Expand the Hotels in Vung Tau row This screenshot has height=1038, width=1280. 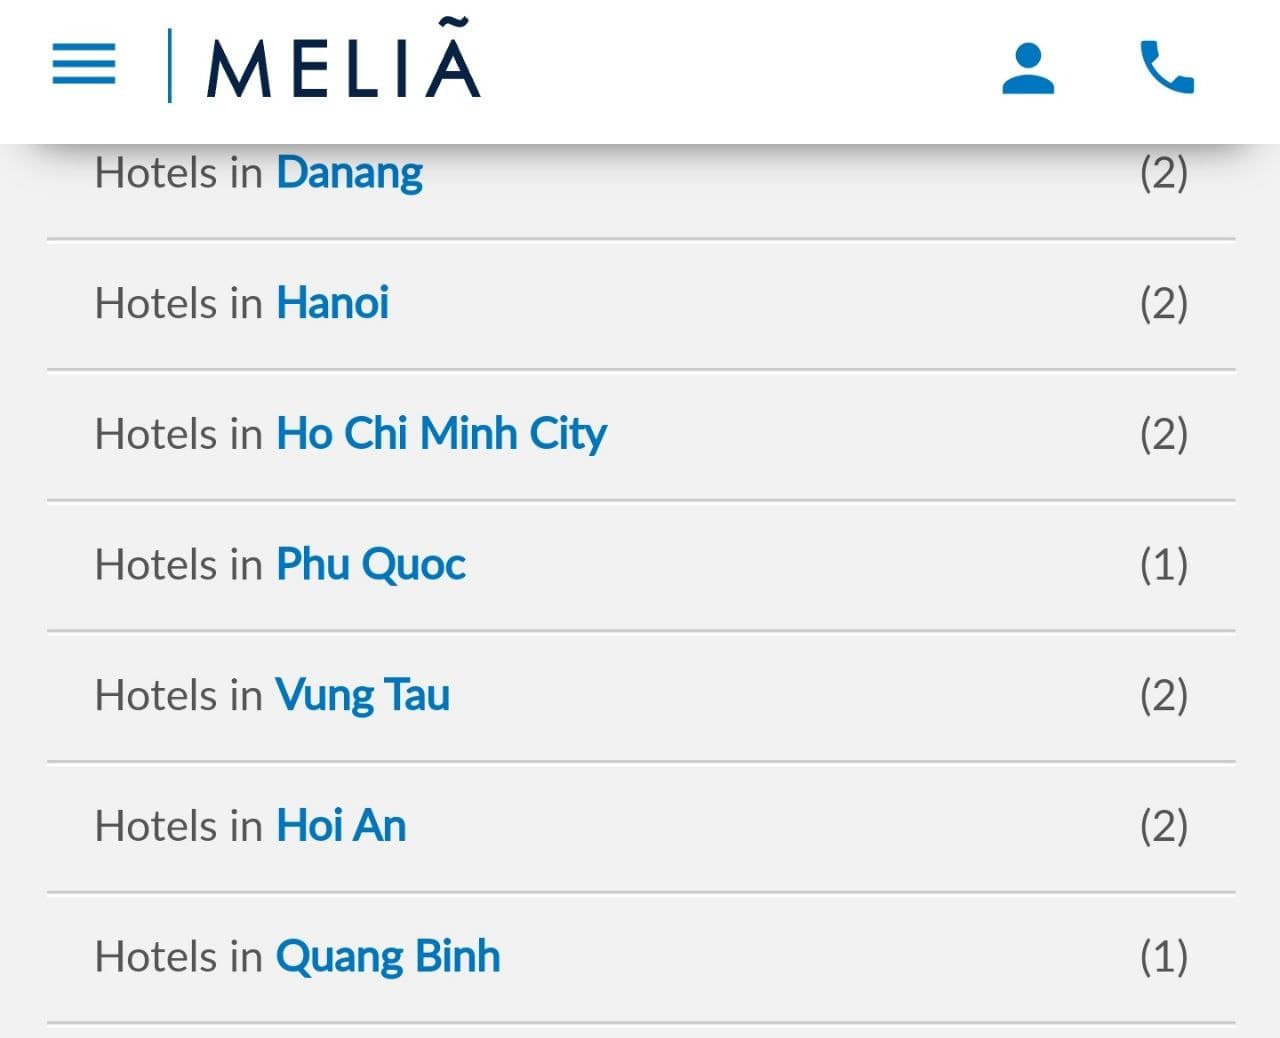(640, 695)
